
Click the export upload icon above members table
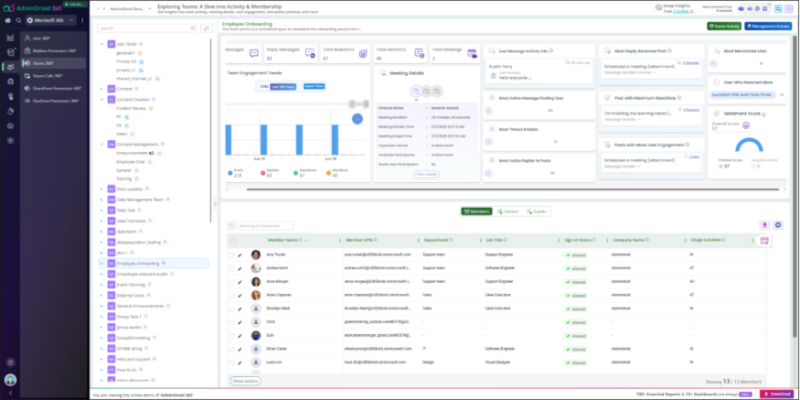tap(764, 225)
